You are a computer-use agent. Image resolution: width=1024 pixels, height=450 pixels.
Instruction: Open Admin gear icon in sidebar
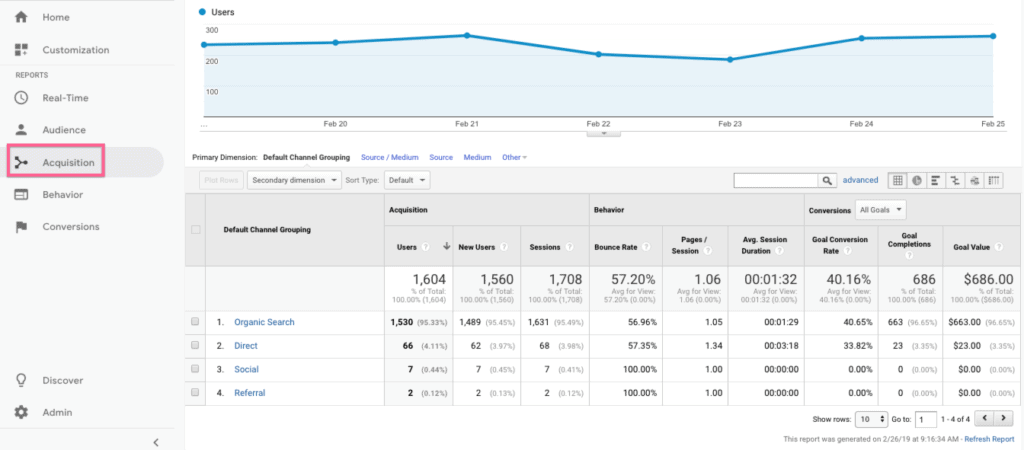[22, 412]
